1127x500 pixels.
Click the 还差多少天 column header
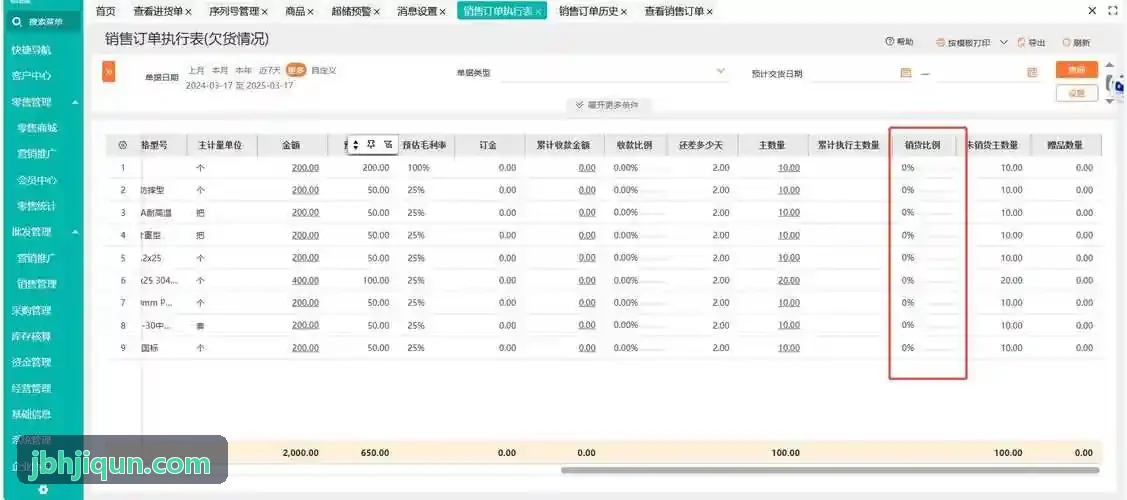(x=701, y=145)
